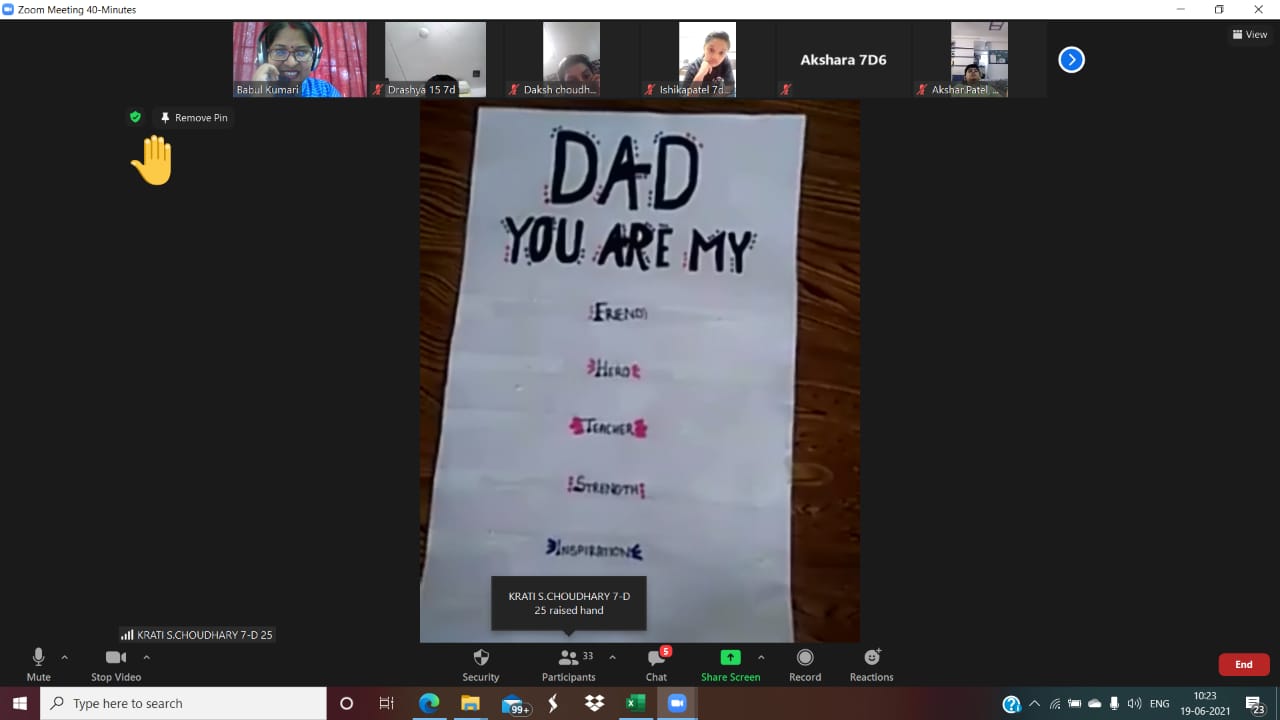The image size is (1280, 720).
Task: Open Cortana circle in taskbar
Action: (x=346, y=704)
